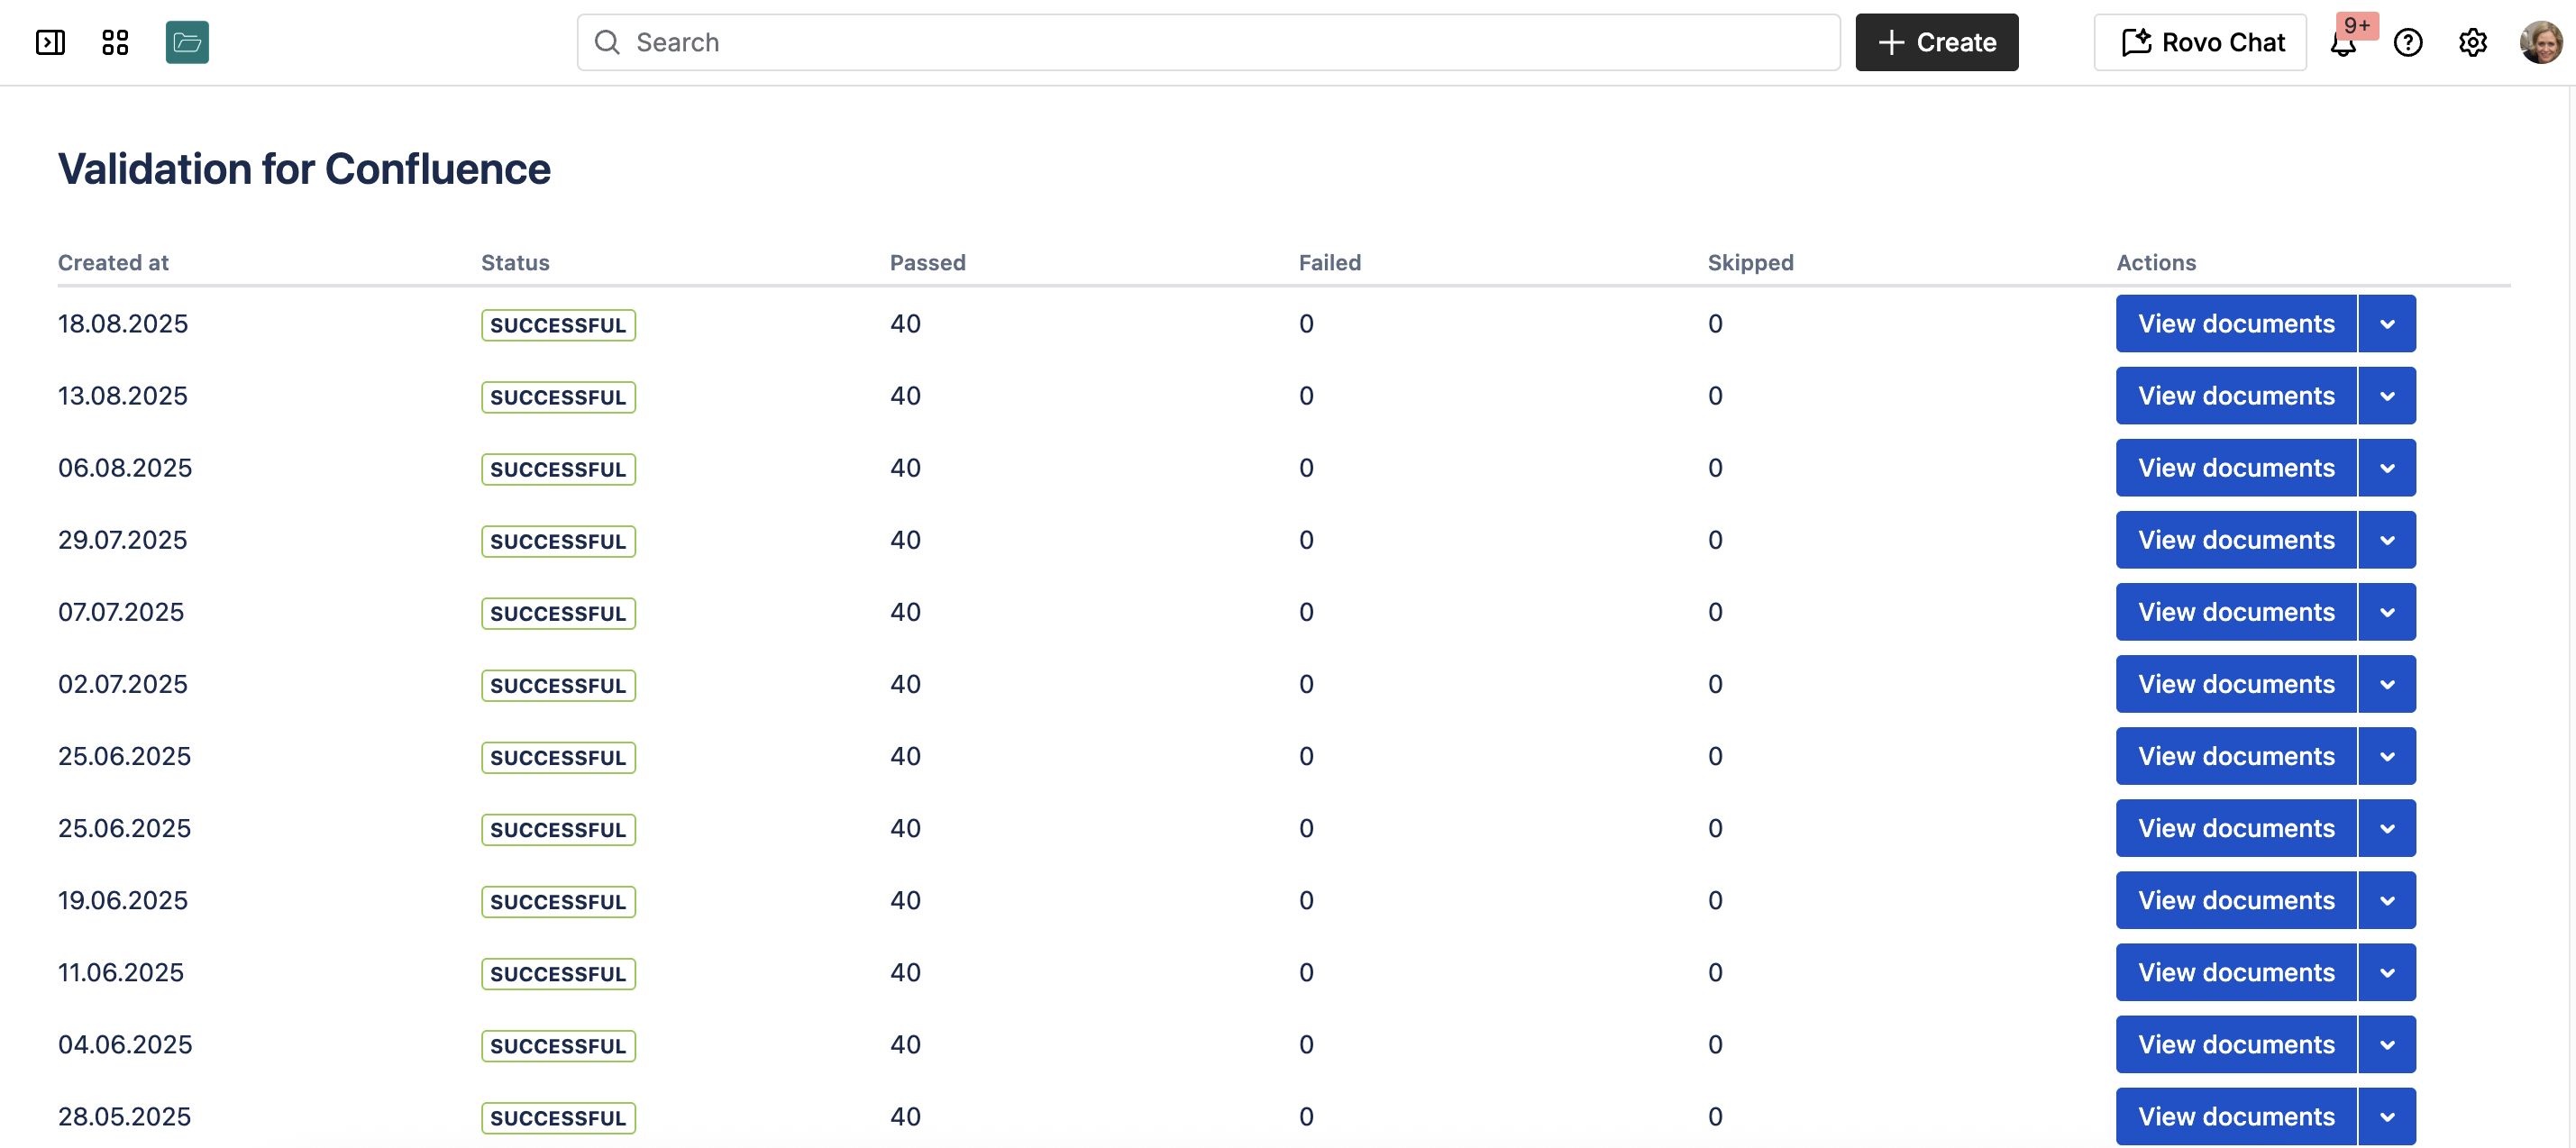Open the settings gear icon
The width and height of the screenshot is (2576, 1148).
click(2473, 42)
